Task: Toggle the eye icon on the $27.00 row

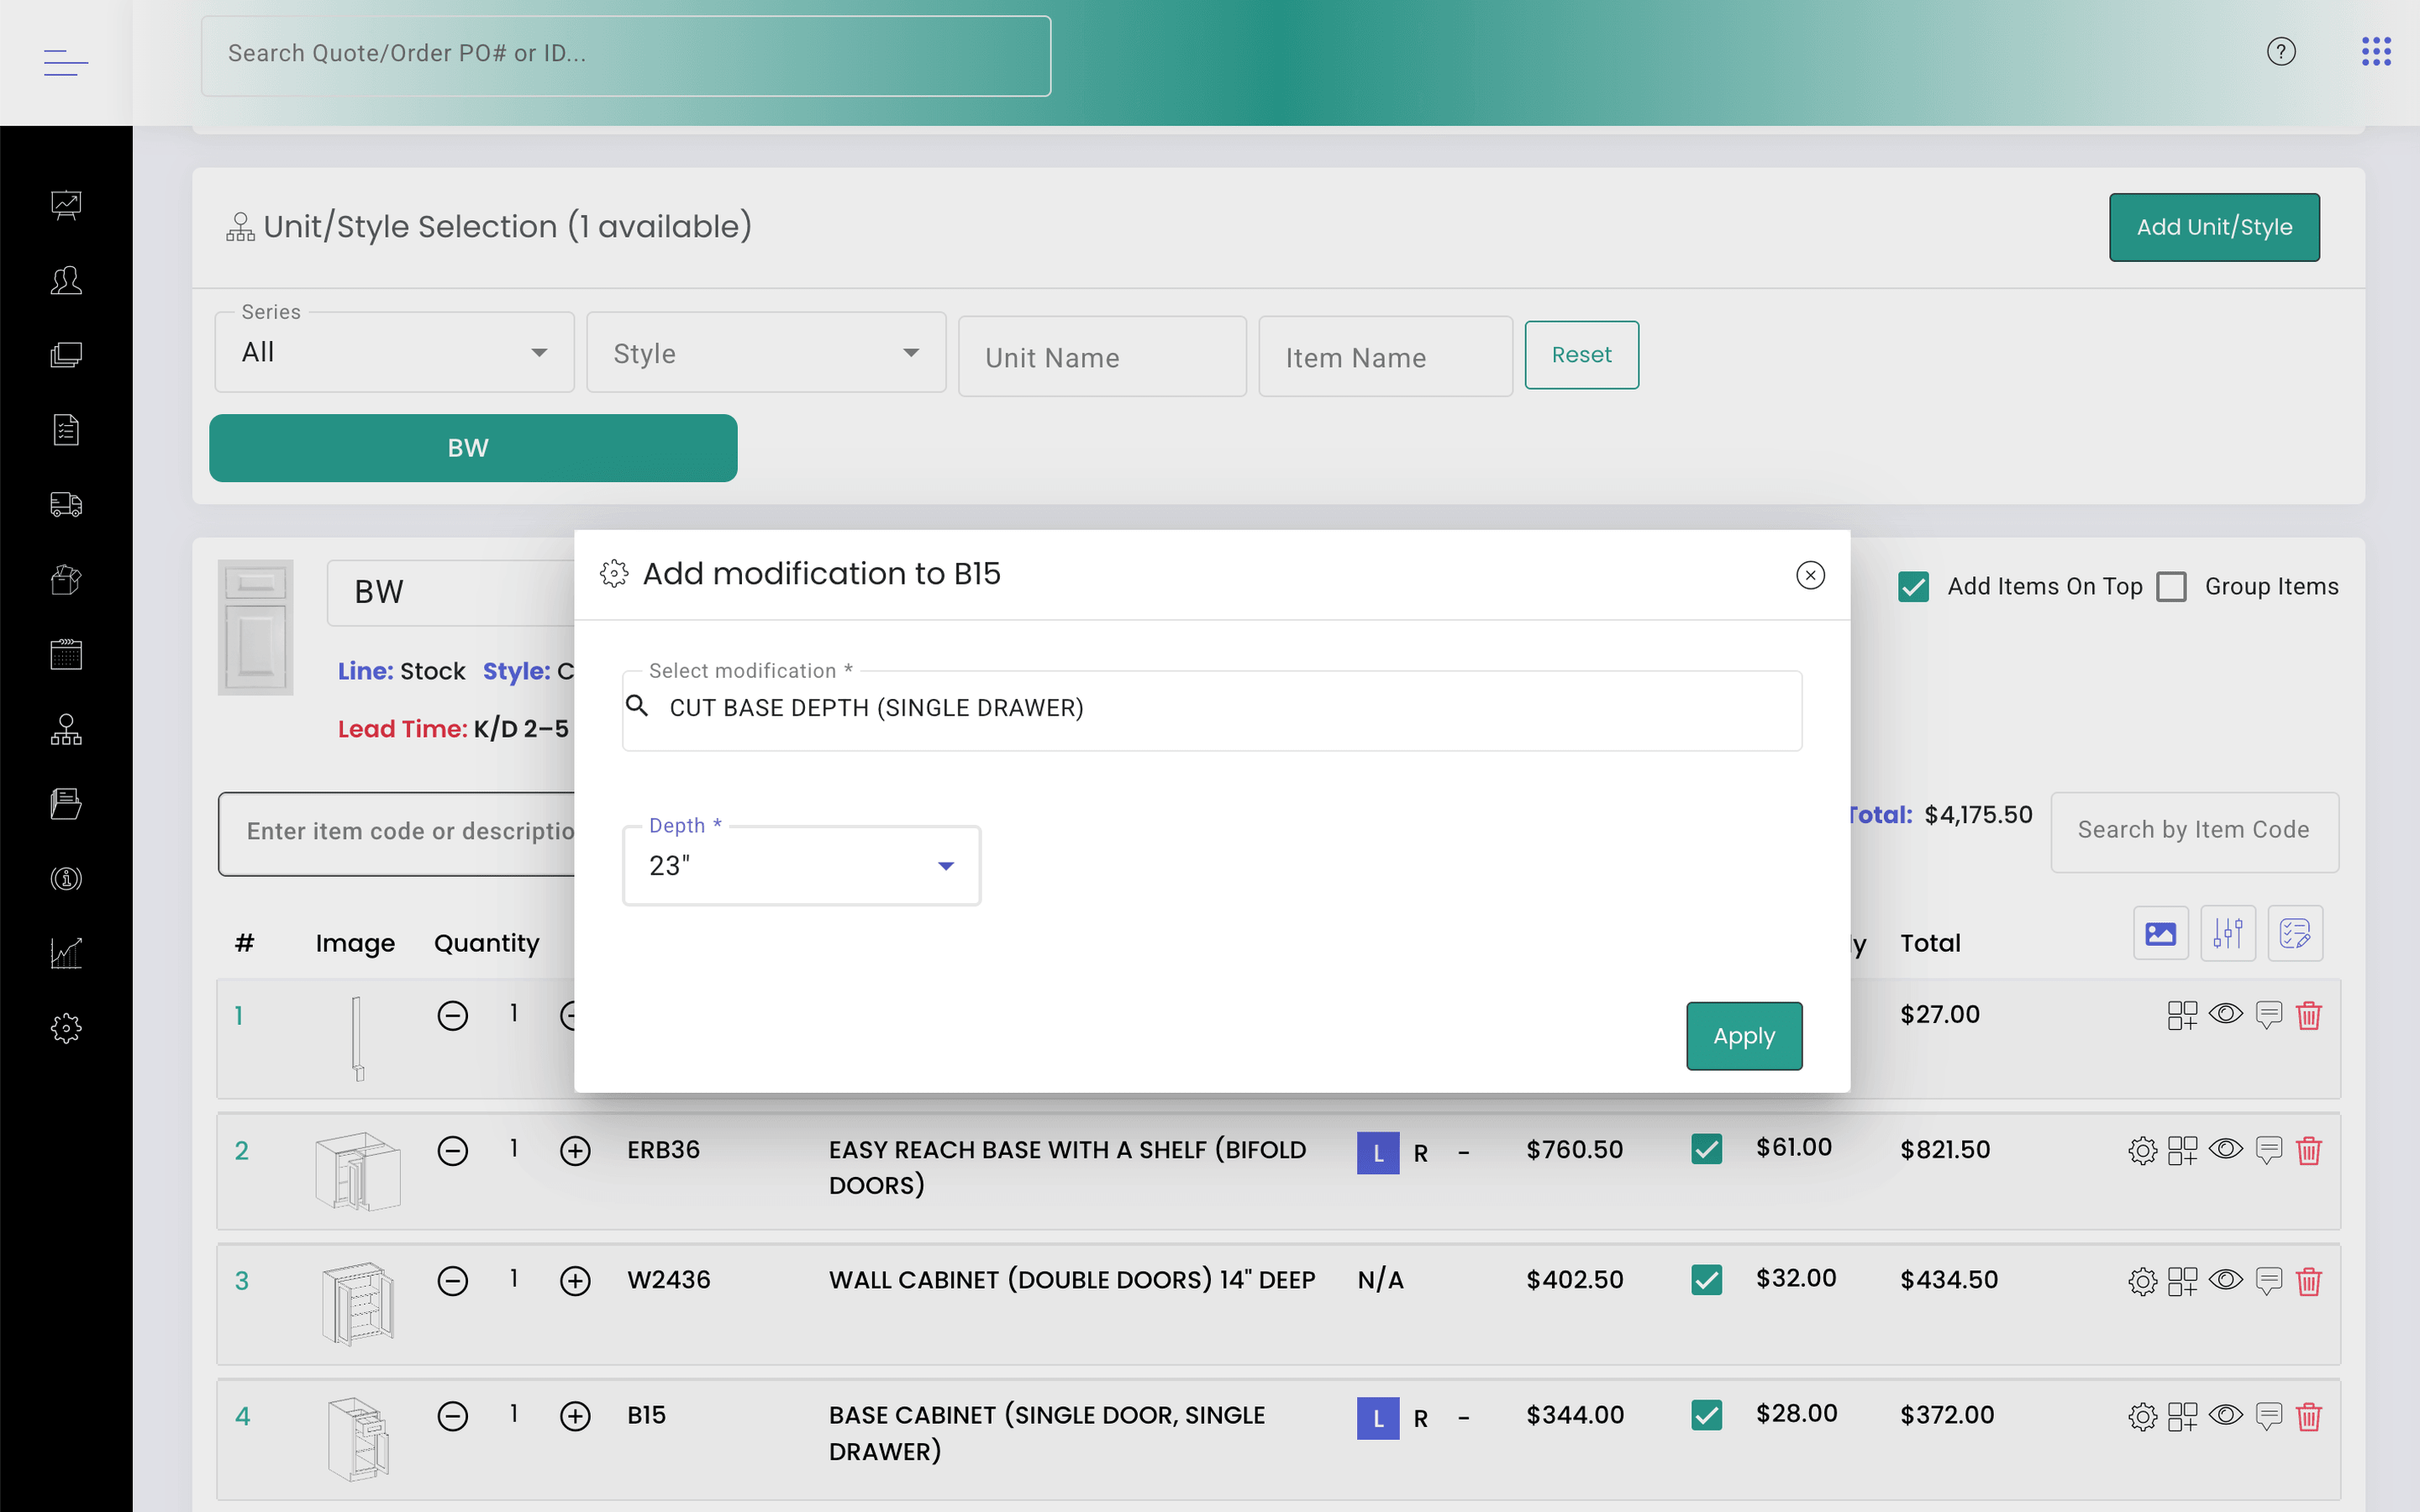Action: [2225, 1013]
